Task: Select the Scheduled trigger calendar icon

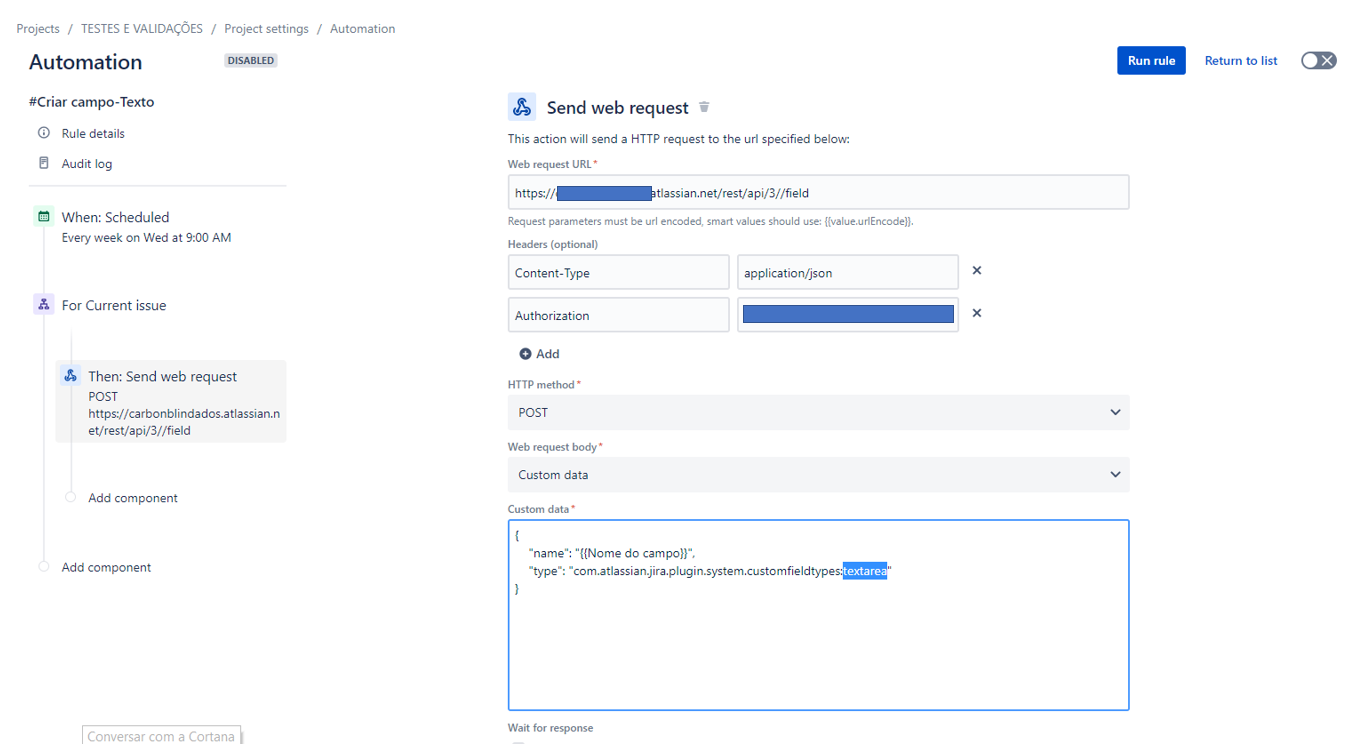Action: click(x=43, y=216)
